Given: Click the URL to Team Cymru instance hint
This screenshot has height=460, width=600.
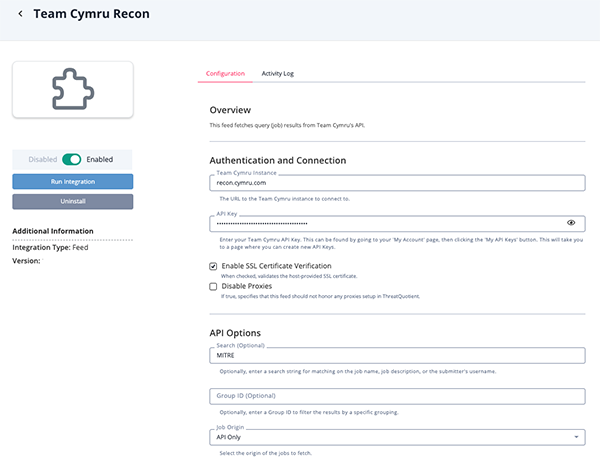Looking at the screenshot, I should tap(284, 199).
